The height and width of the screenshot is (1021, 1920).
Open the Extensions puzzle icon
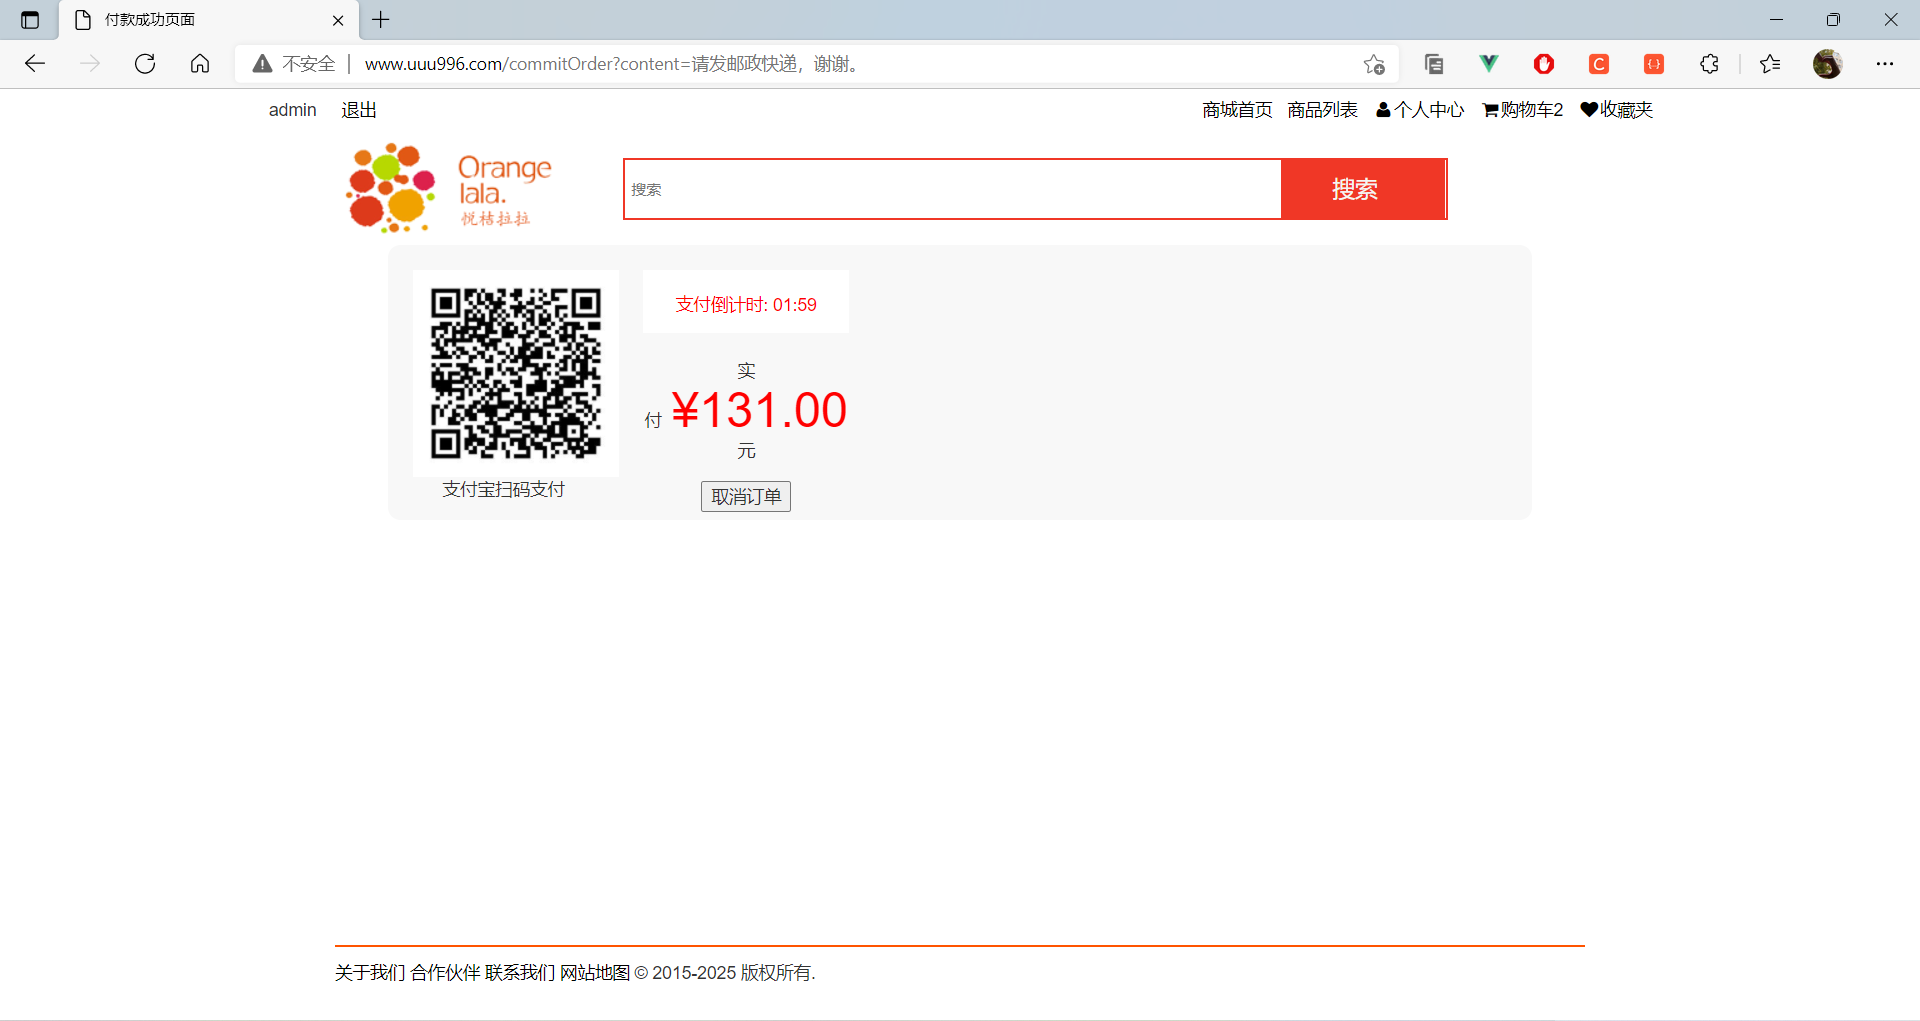click(x=1710, y=64)
